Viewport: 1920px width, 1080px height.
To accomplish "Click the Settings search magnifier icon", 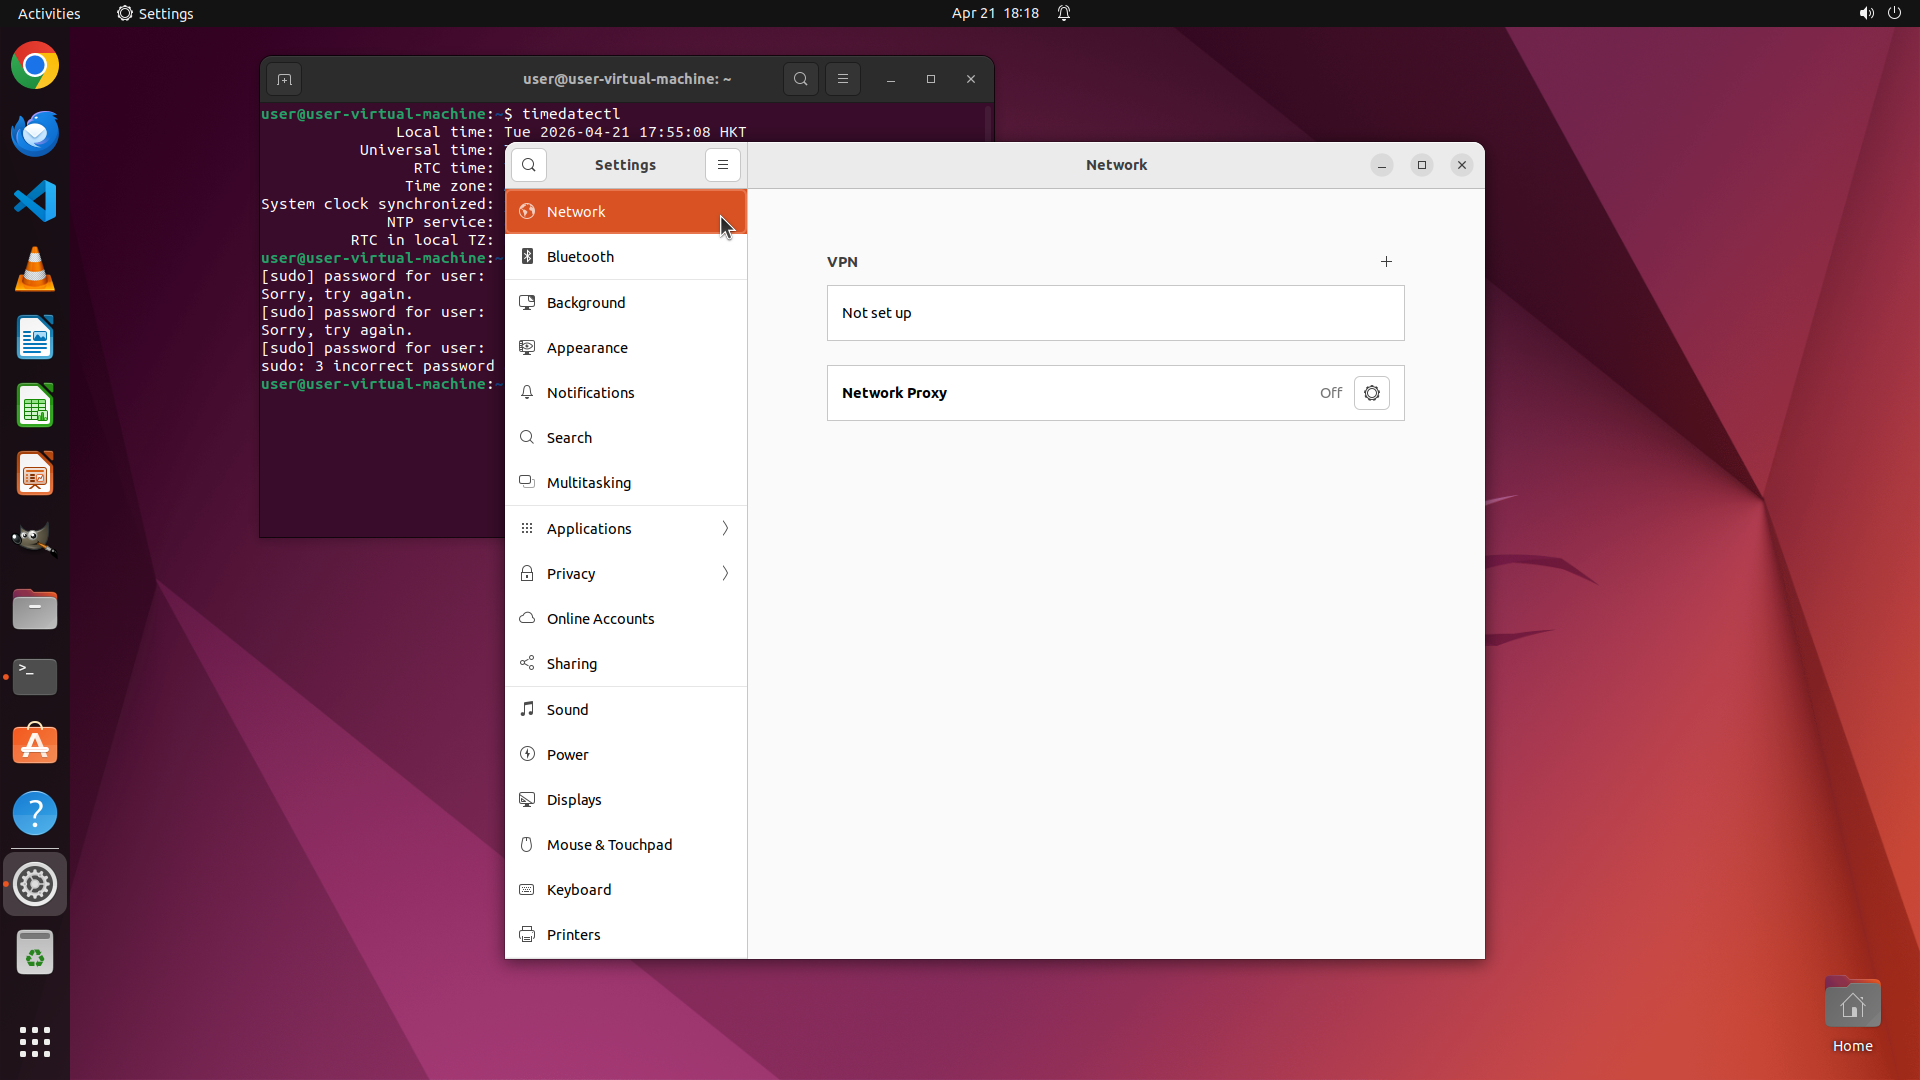I will point(529,165).
